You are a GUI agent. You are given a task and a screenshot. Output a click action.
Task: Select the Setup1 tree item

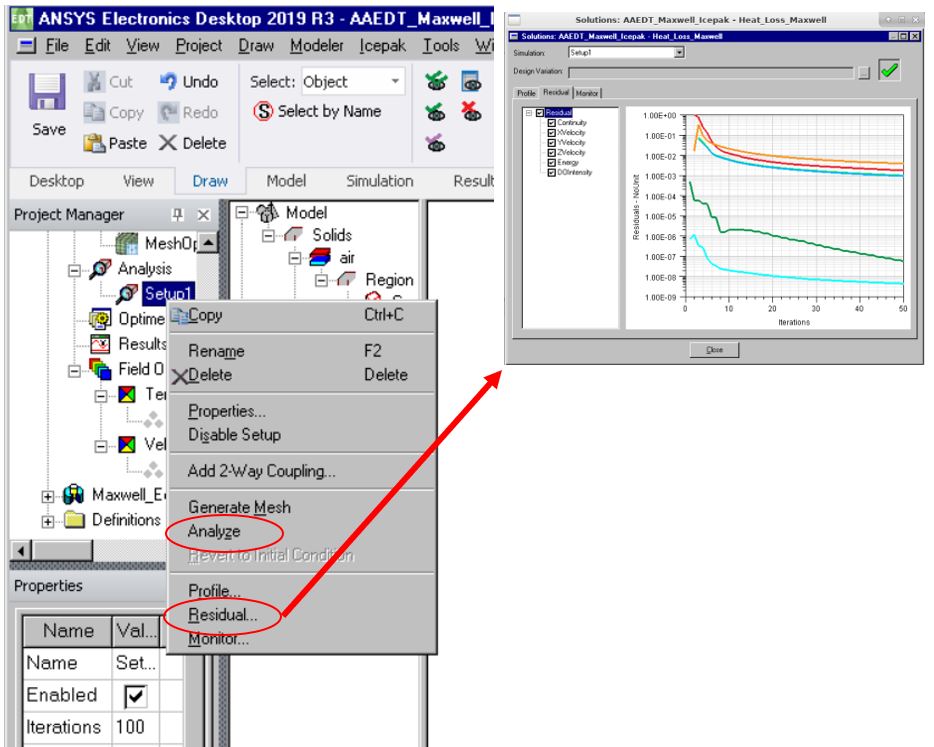pos(168,294)
